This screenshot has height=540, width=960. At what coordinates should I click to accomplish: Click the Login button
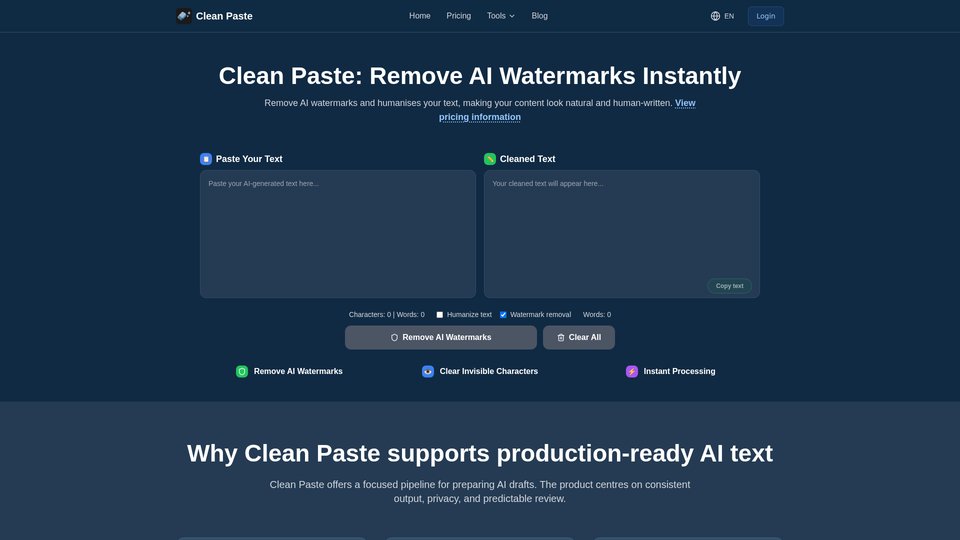tap(765, 16)
